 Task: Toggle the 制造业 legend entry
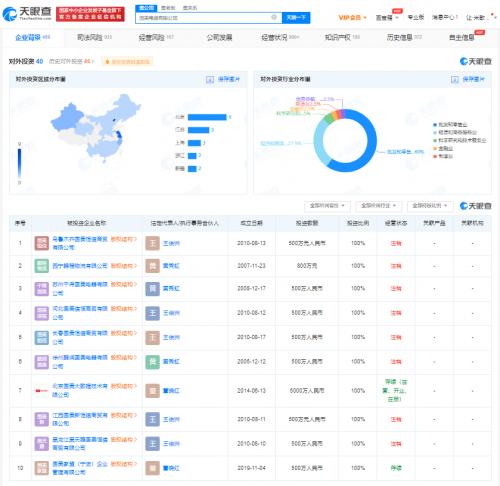(x=443, y=156)
